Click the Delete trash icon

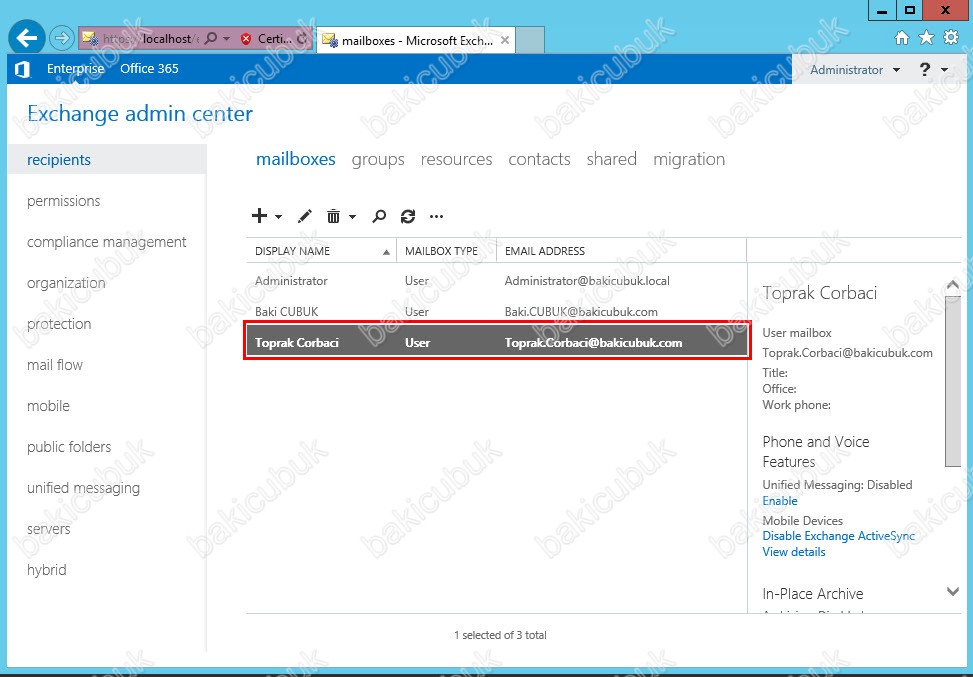point(333,216)
